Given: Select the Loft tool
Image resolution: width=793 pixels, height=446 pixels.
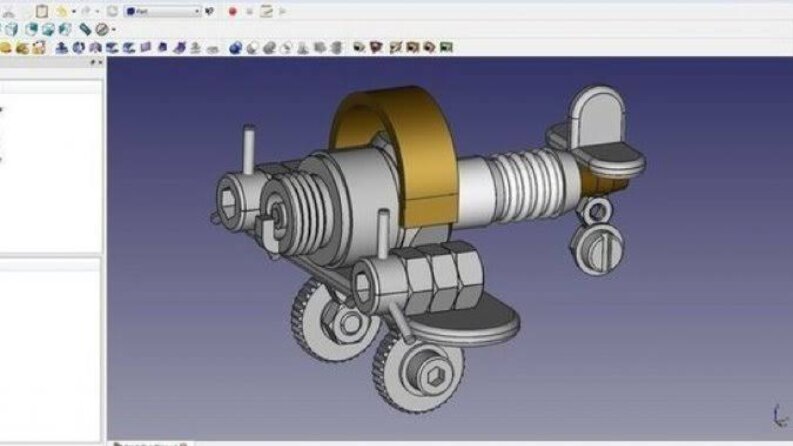Looking at the screenshot, I should (162, 48).
